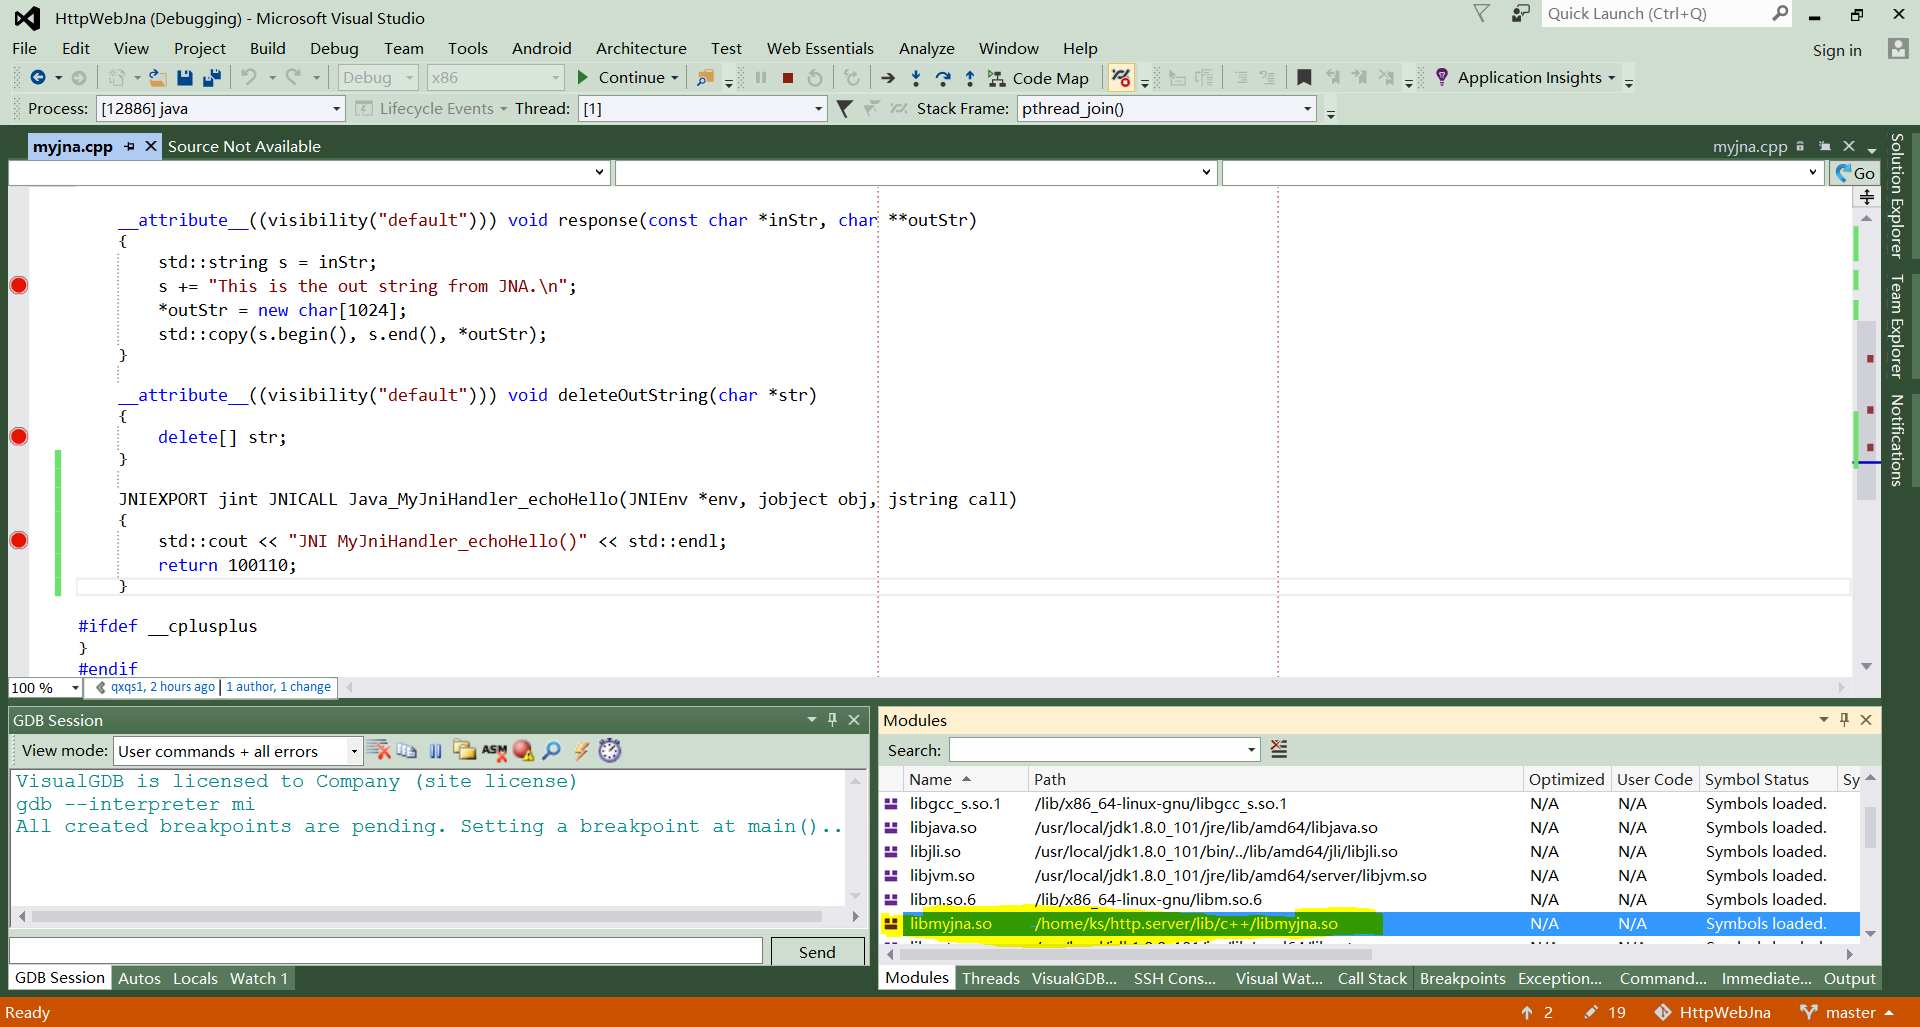The height and width of the screenshot is (1027, 1920).
Task: Click the lightning bolt icon in GDB Session
Action: 581,750
